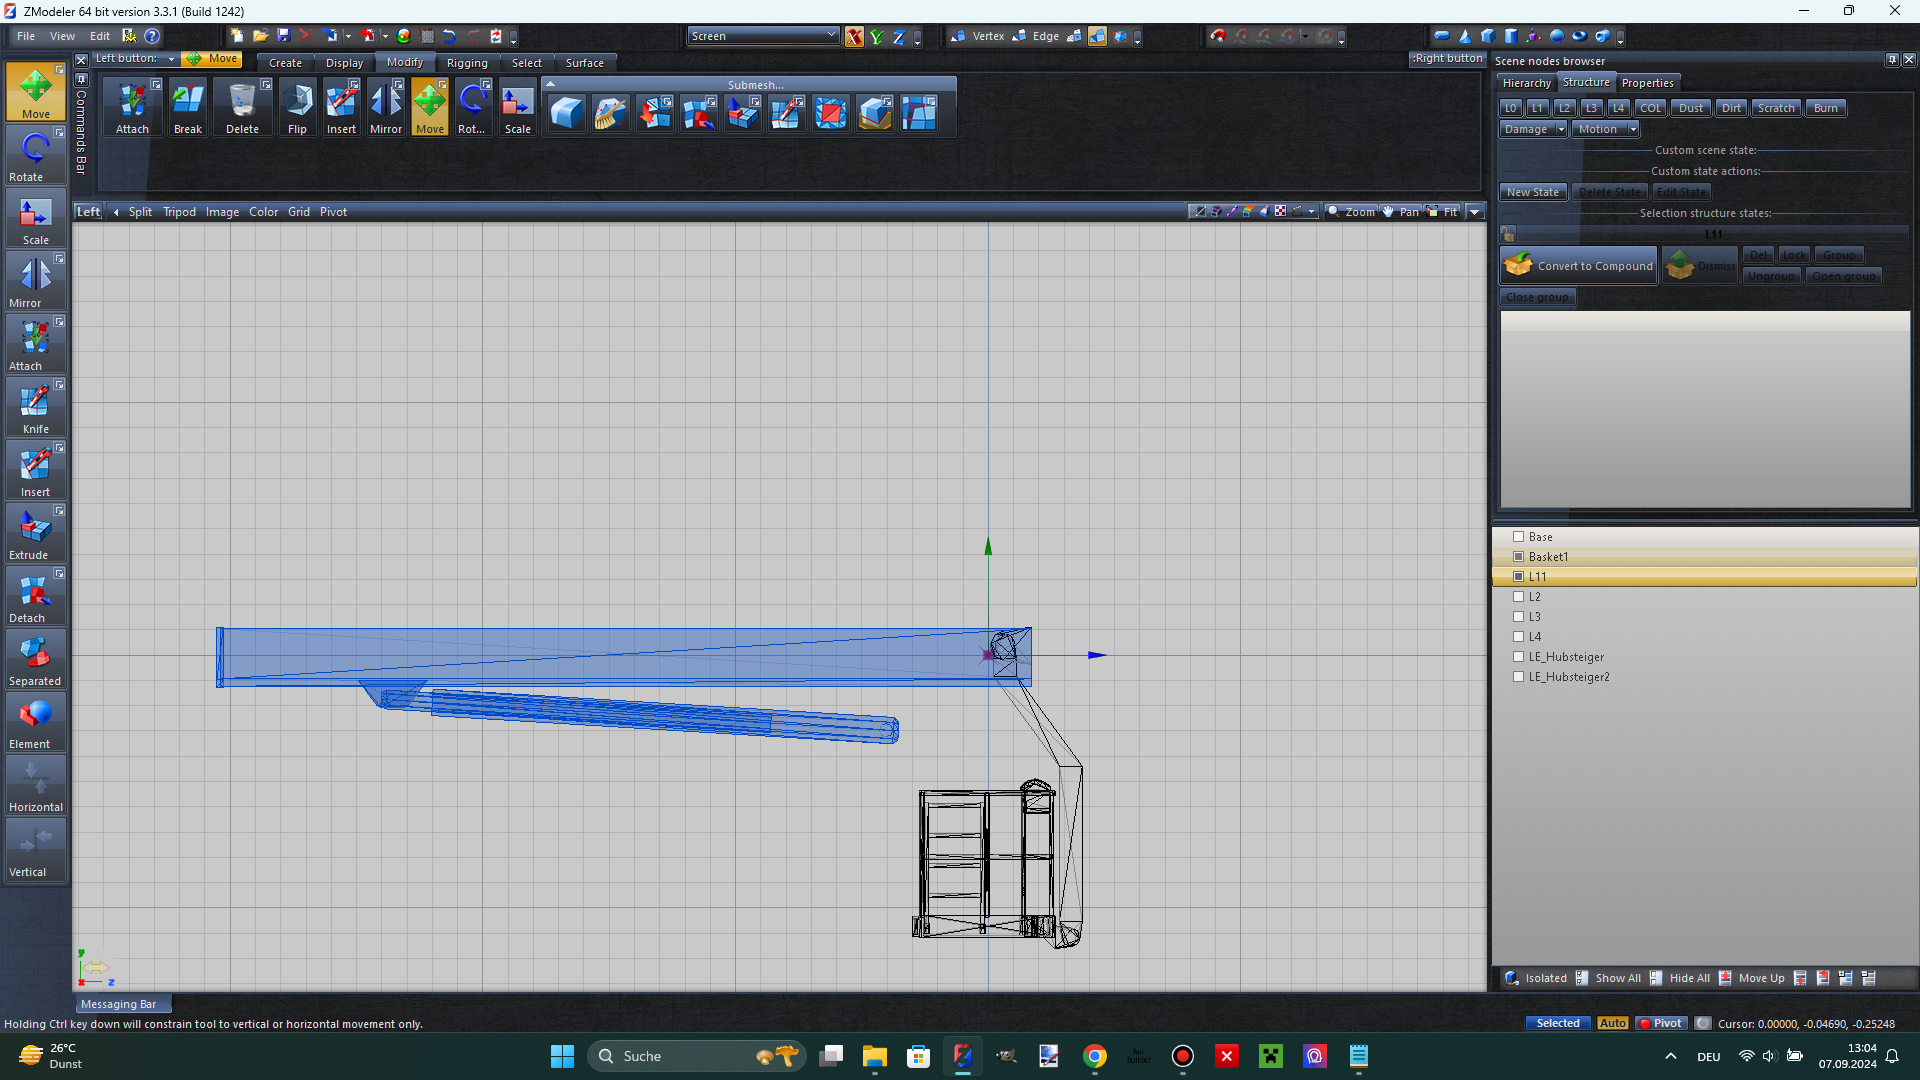Screen dimensions: 1920x1080
Task: Switch to the Rigging tab
Action: click(467, 62)
